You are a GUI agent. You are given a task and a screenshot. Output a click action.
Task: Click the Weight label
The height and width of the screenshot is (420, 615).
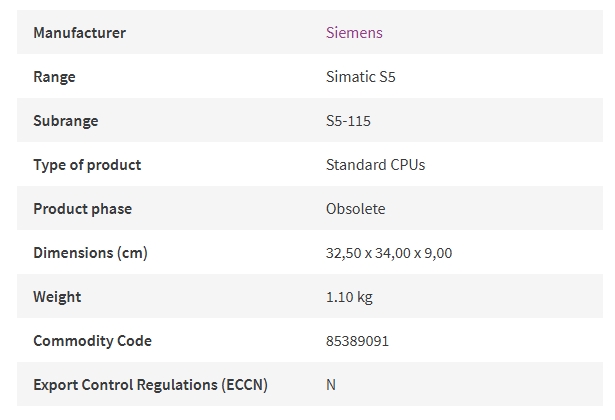pyautogui.click(x=57, y=297)
